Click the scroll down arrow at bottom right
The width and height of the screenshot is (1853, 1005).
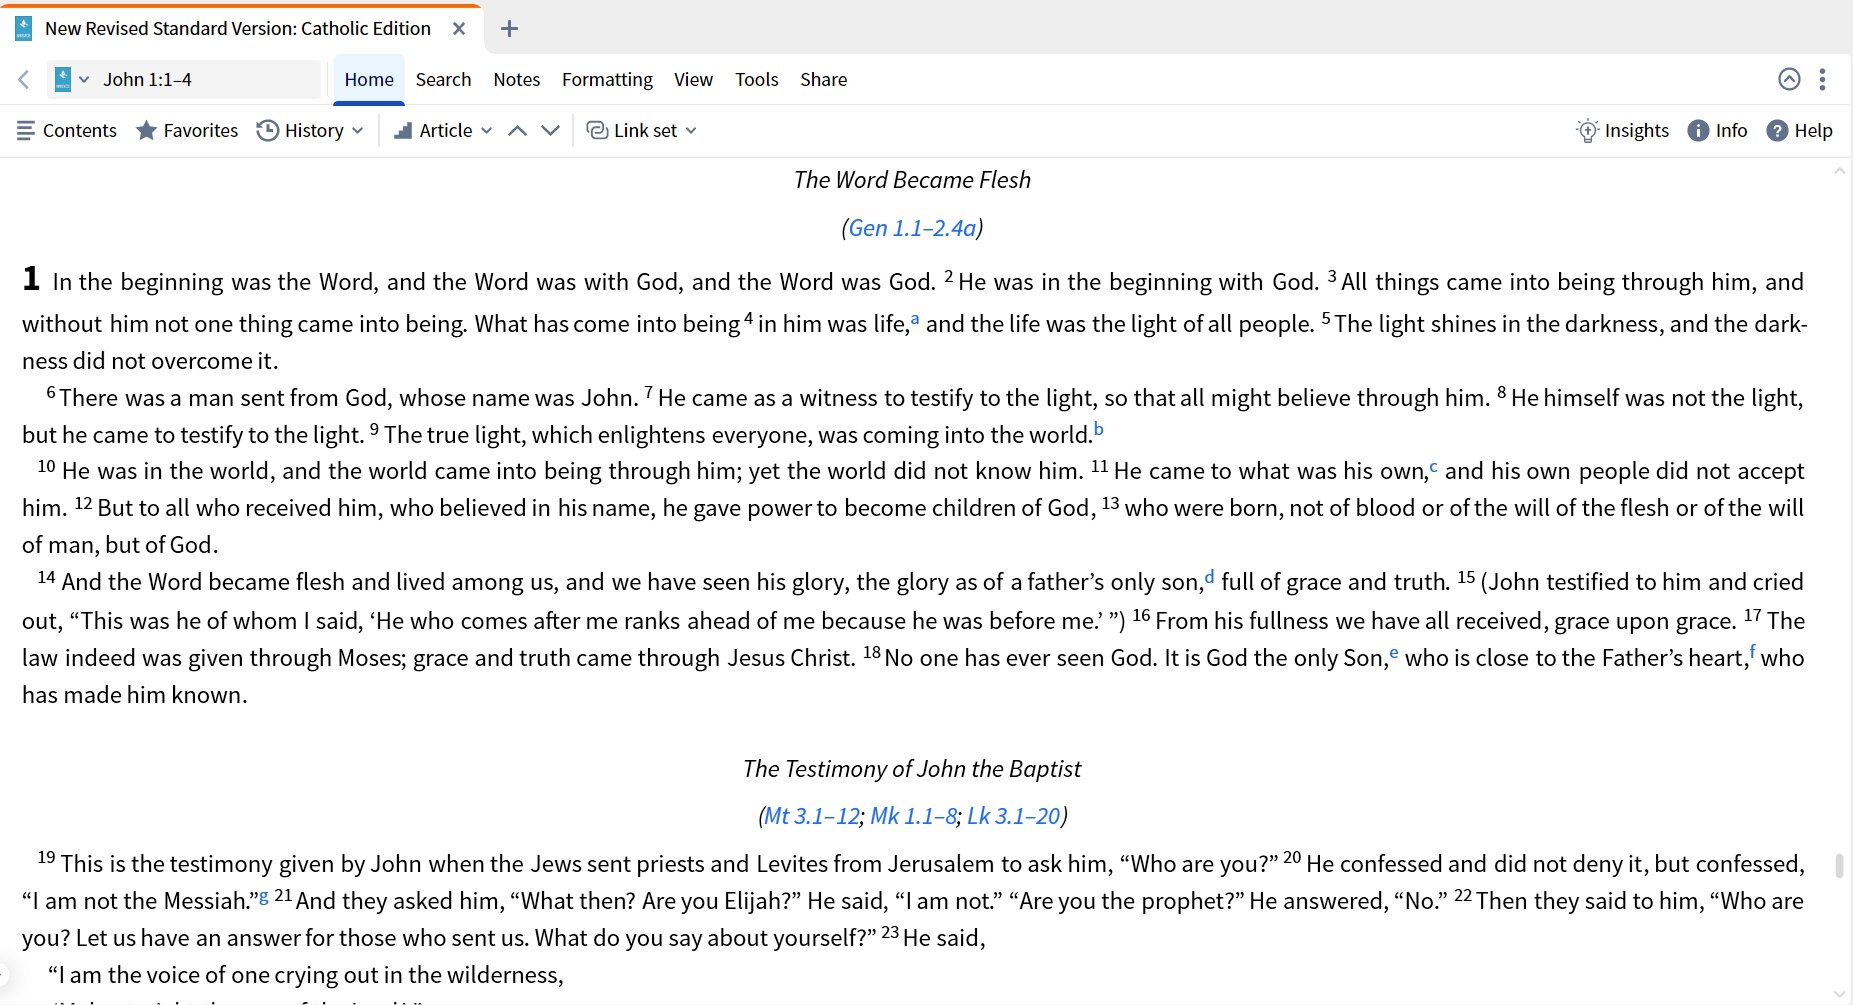click(x=1839, y=994)
